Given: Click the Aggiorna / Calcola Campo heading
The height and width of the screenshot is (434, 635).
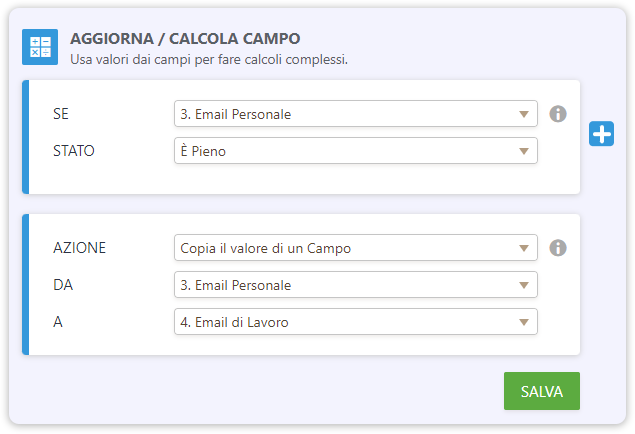Looking at the screenshot, I should tap(185, 39).
